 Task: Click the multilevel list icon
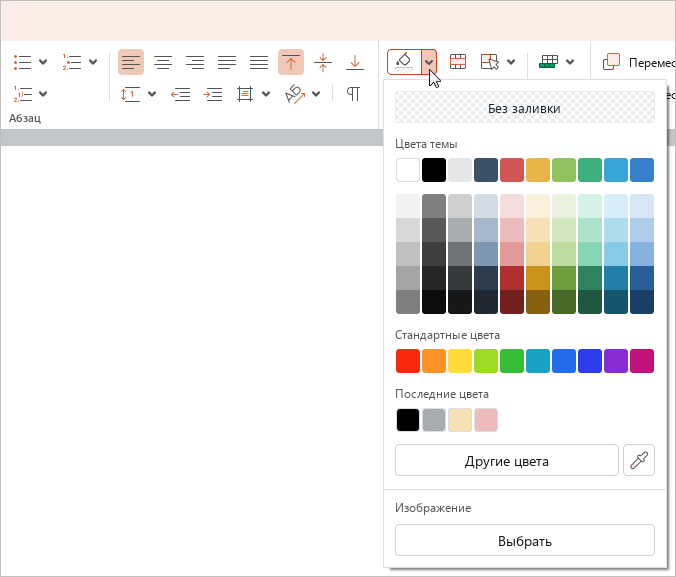[22, 94]
